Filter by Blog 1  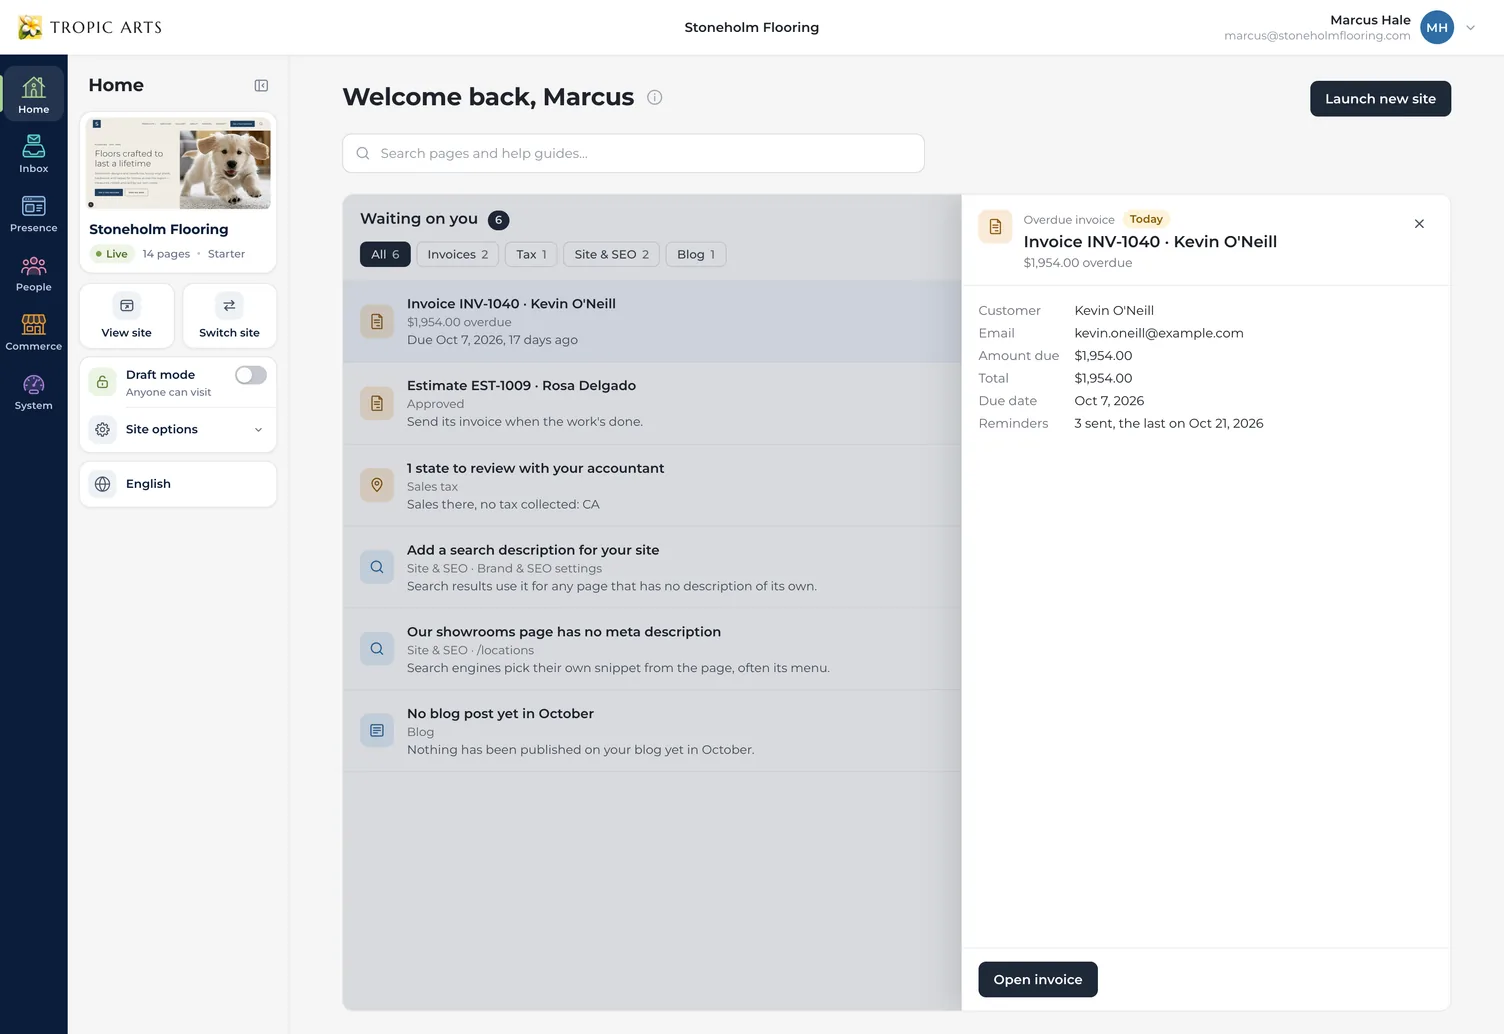tap(696, 254)
